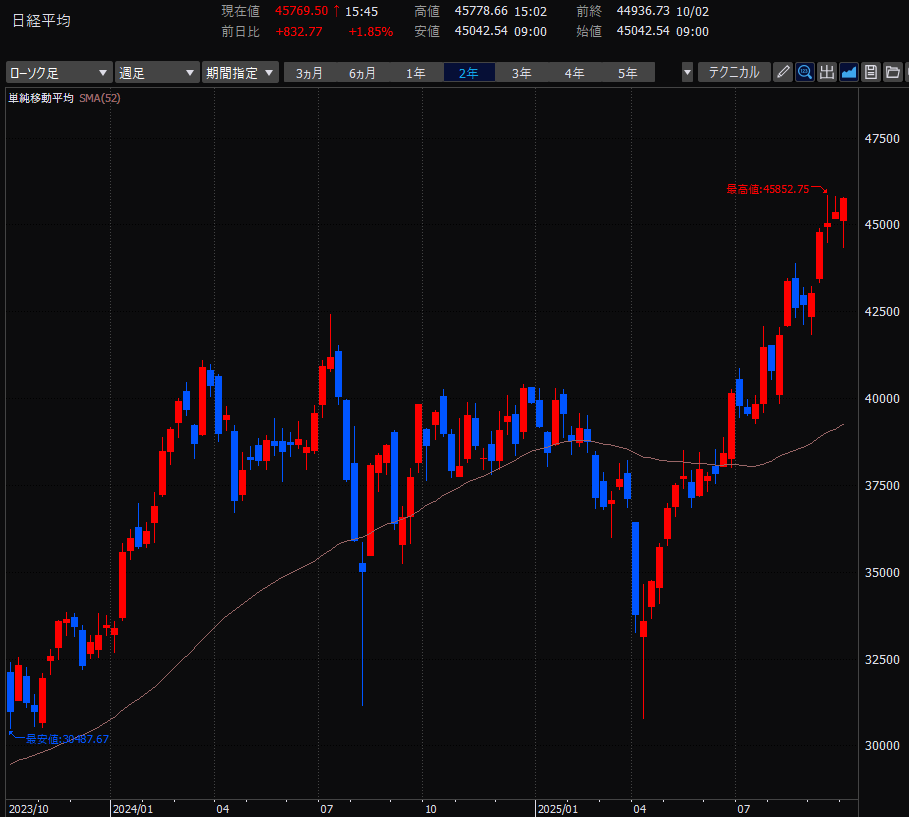Viewport: 909px width, 817px height.
Task: Click the previous close value 44936.73
Action: point(643,11)
